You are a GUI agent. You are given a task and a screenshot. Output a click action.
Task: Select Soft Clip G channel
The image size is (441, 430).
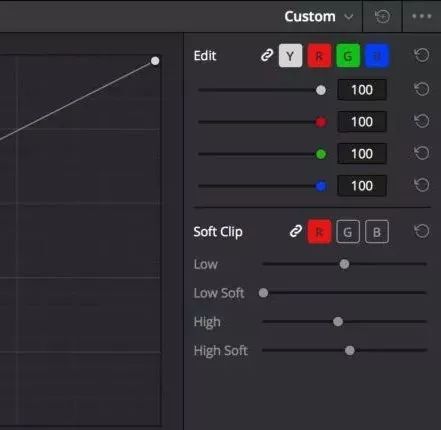[348, 232]
